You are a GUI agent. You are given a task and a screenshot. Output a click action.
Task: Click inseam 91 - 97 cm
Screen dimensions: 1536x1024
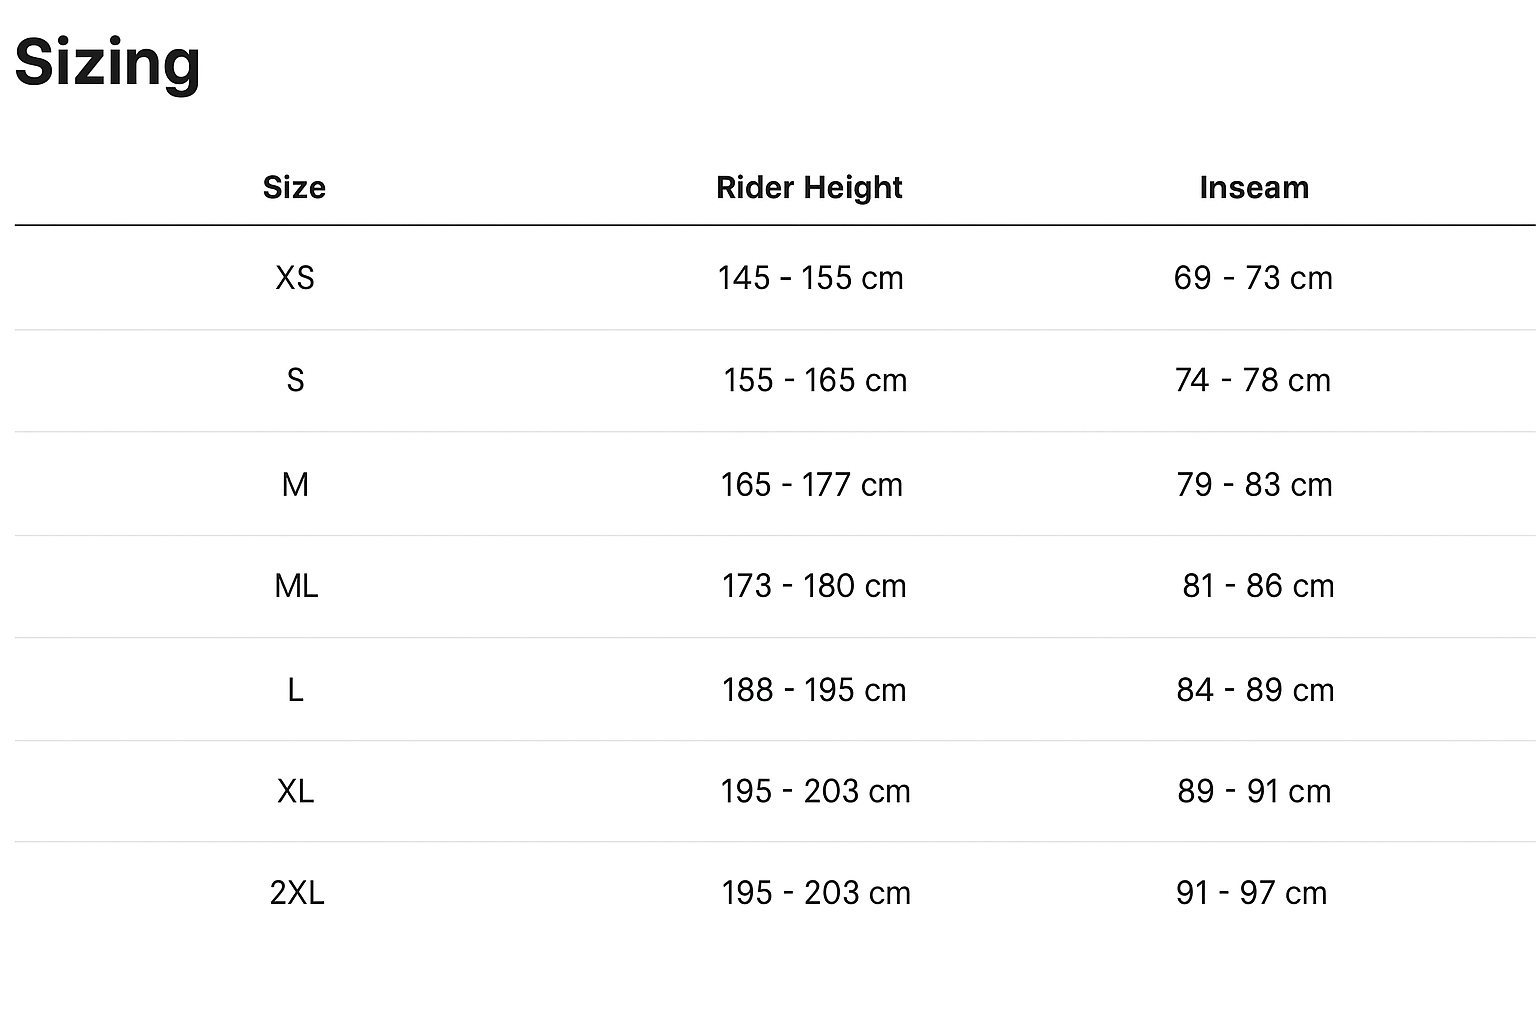(1251, 893)
